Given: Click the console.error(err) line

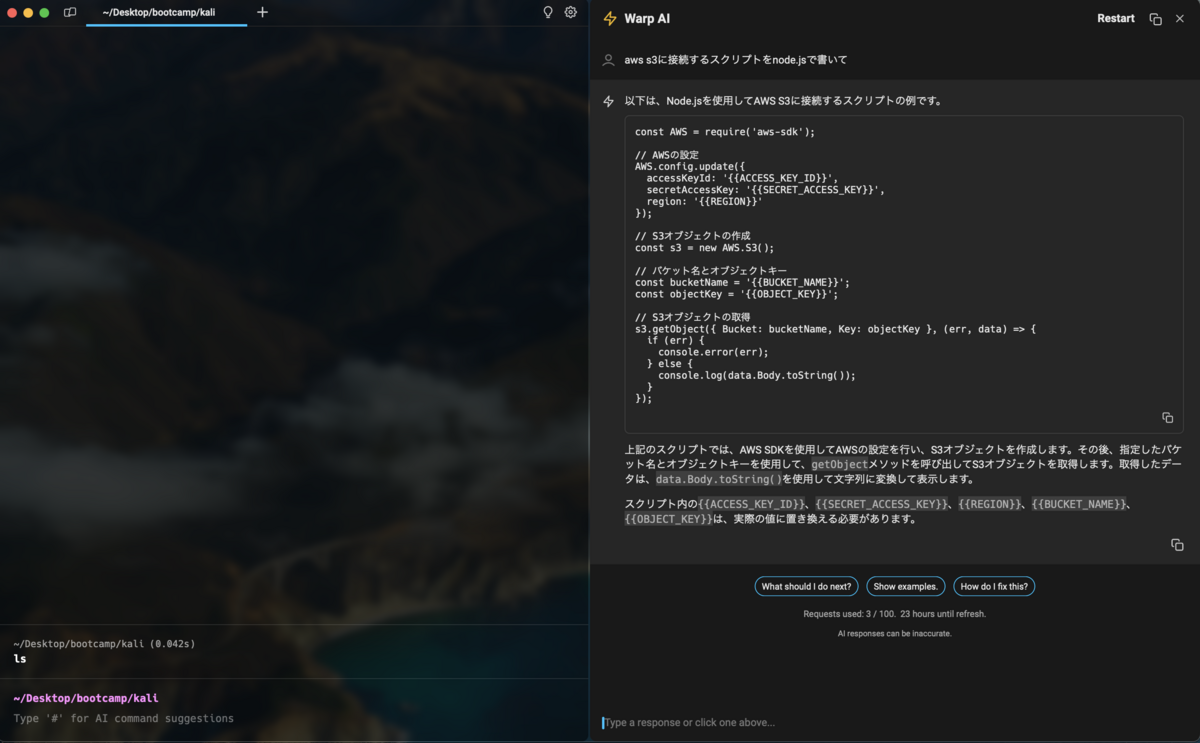Looking at the screenshot, I should click(x=713, y=352).
